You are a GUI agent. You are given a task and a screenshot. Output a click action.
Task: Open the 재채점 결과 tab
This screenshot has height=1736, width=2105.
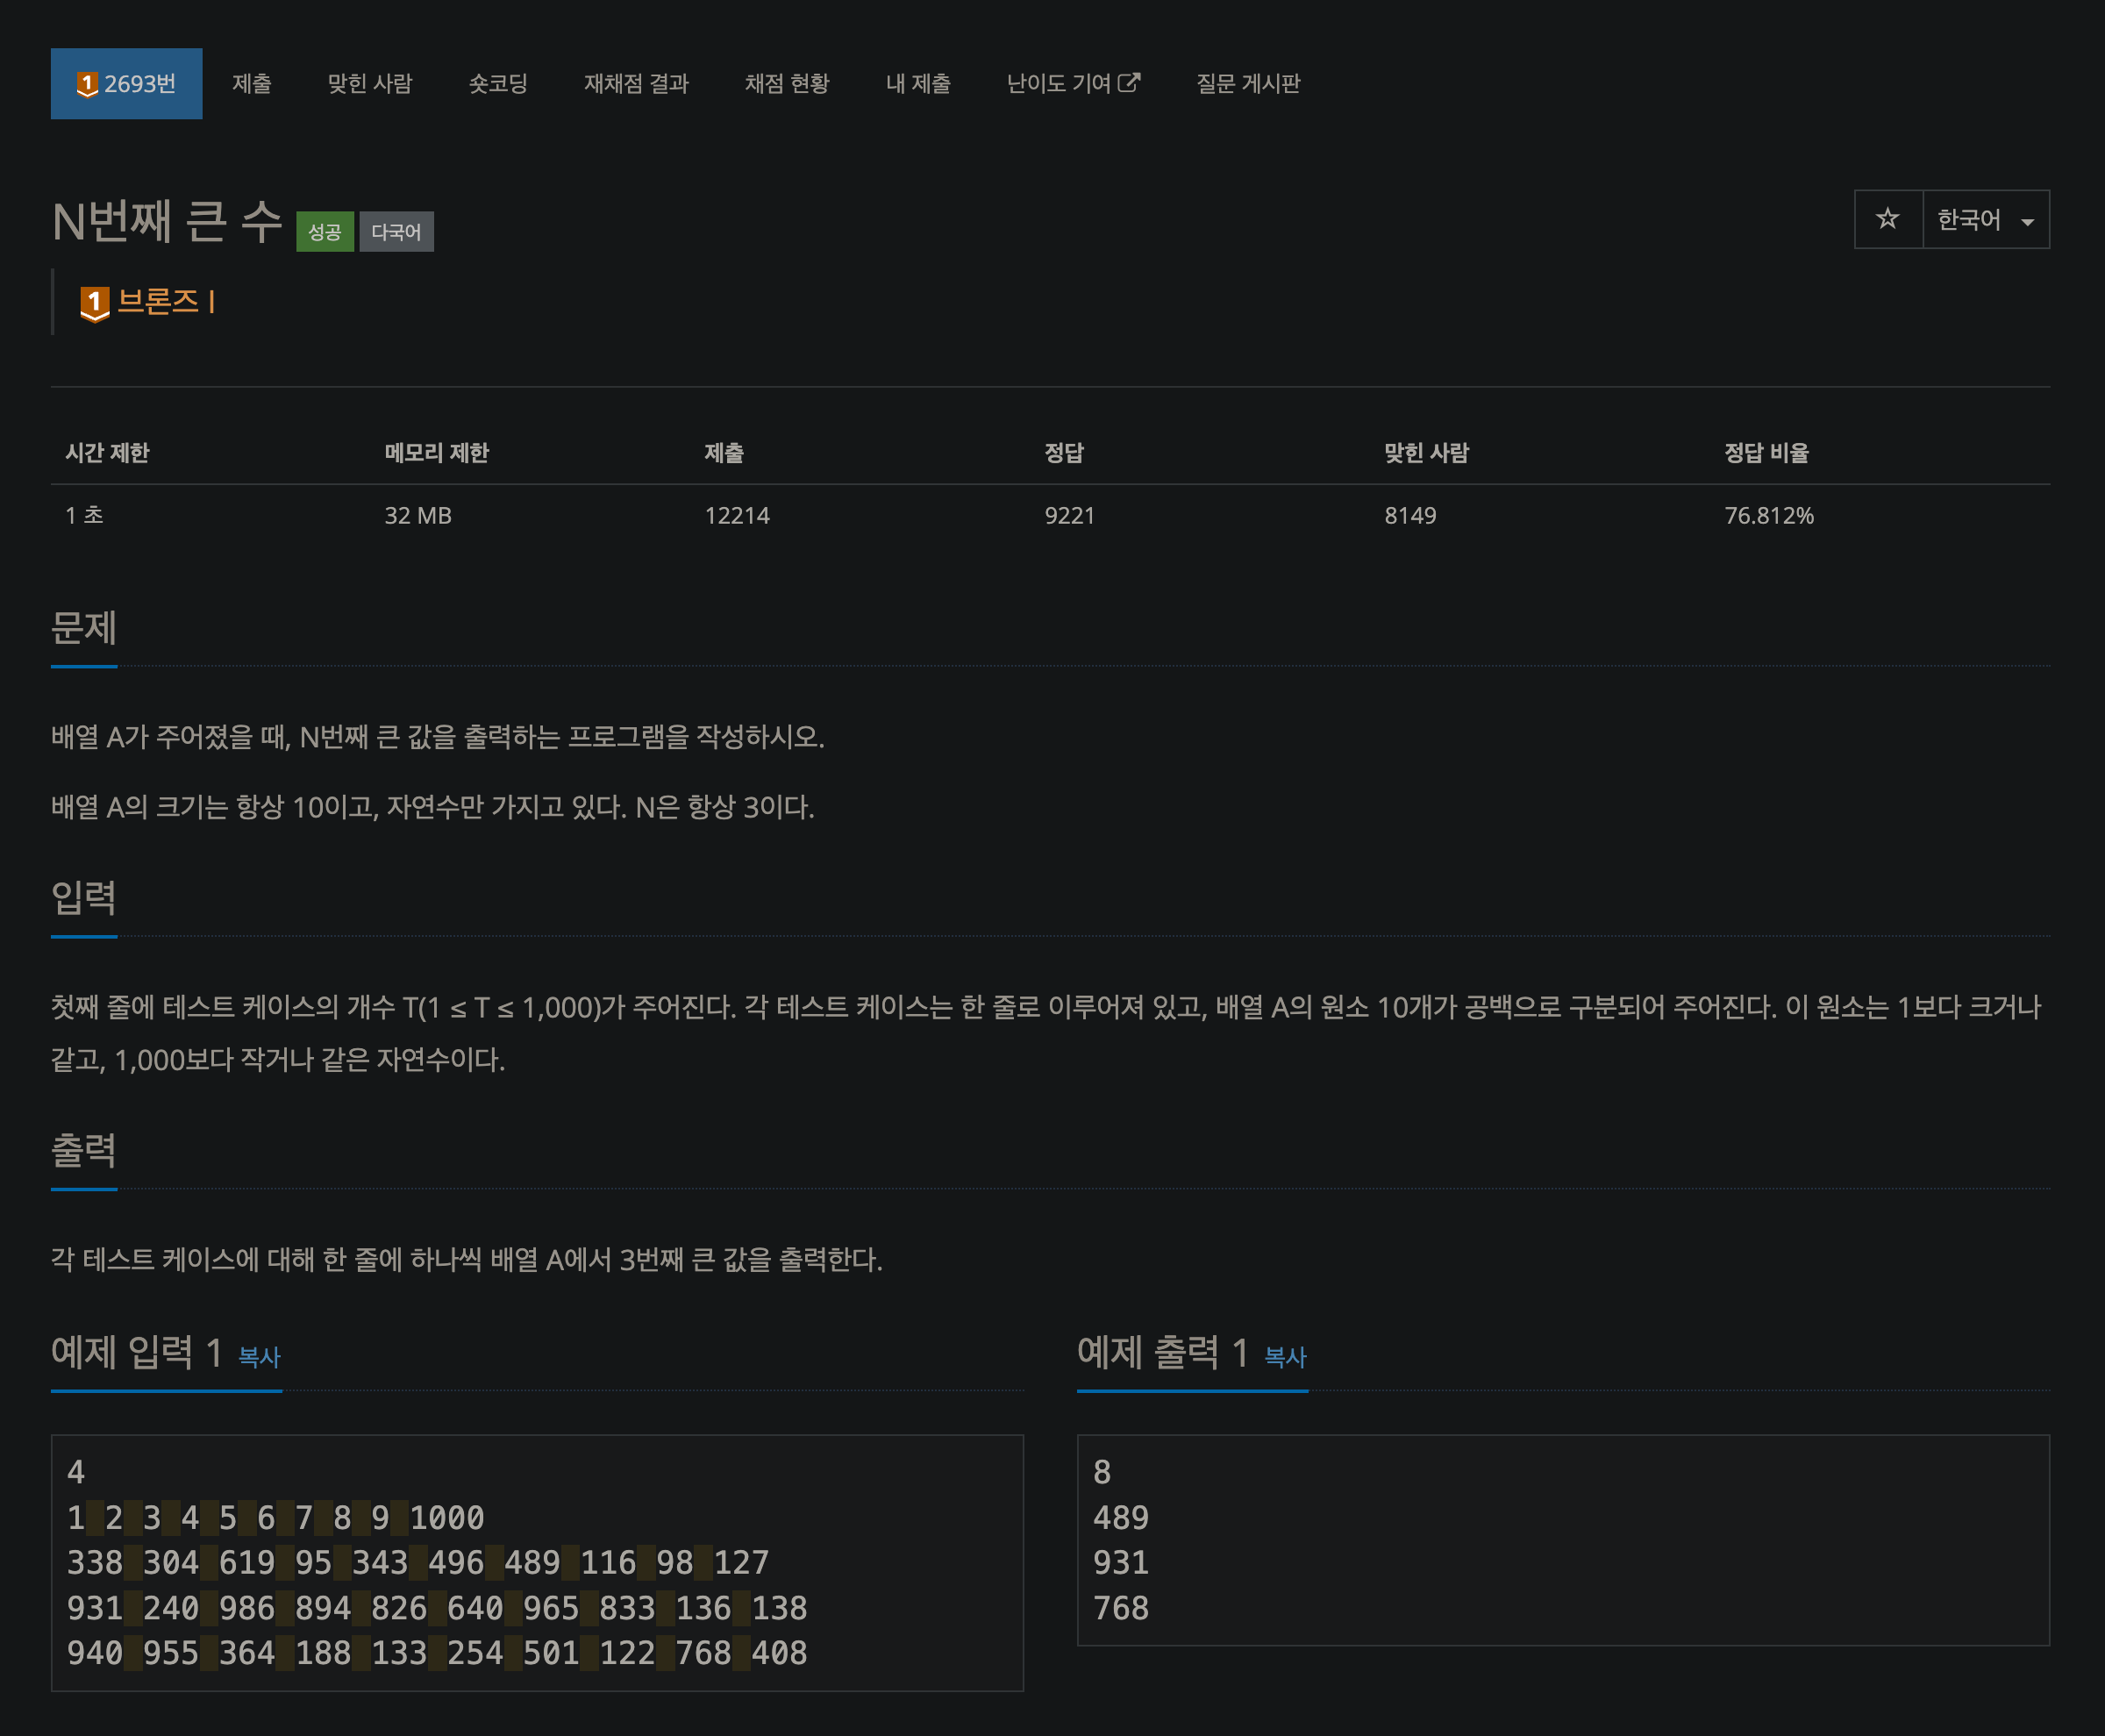[x=636, y=84]
